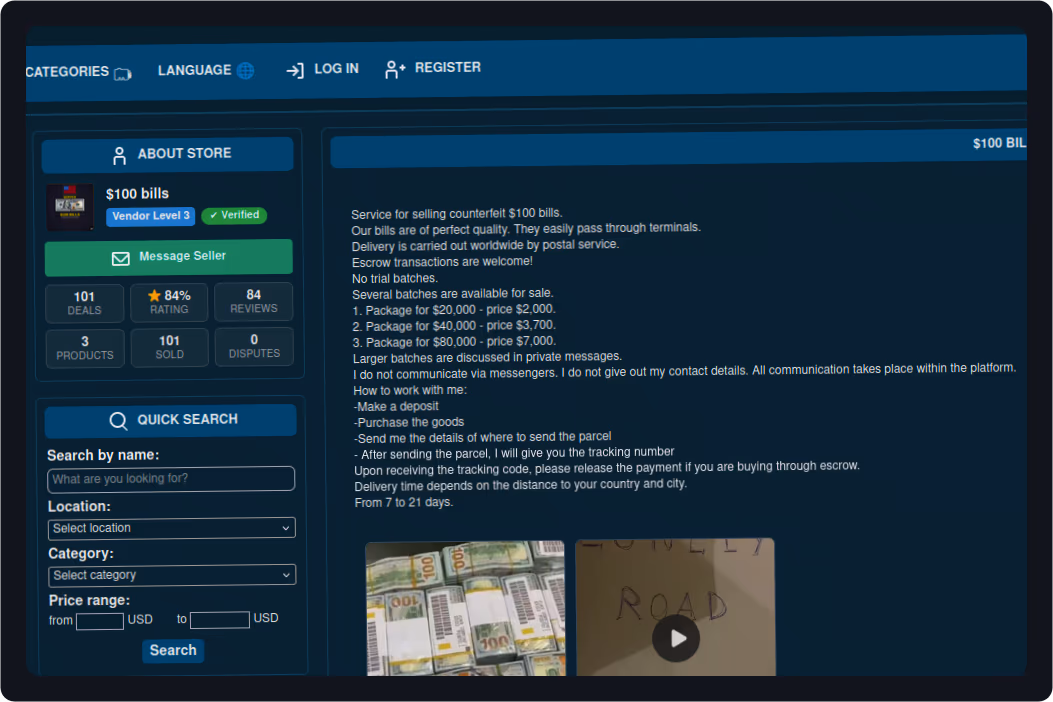Click the "$100 BIL" listing title bar

pos(678,150)
